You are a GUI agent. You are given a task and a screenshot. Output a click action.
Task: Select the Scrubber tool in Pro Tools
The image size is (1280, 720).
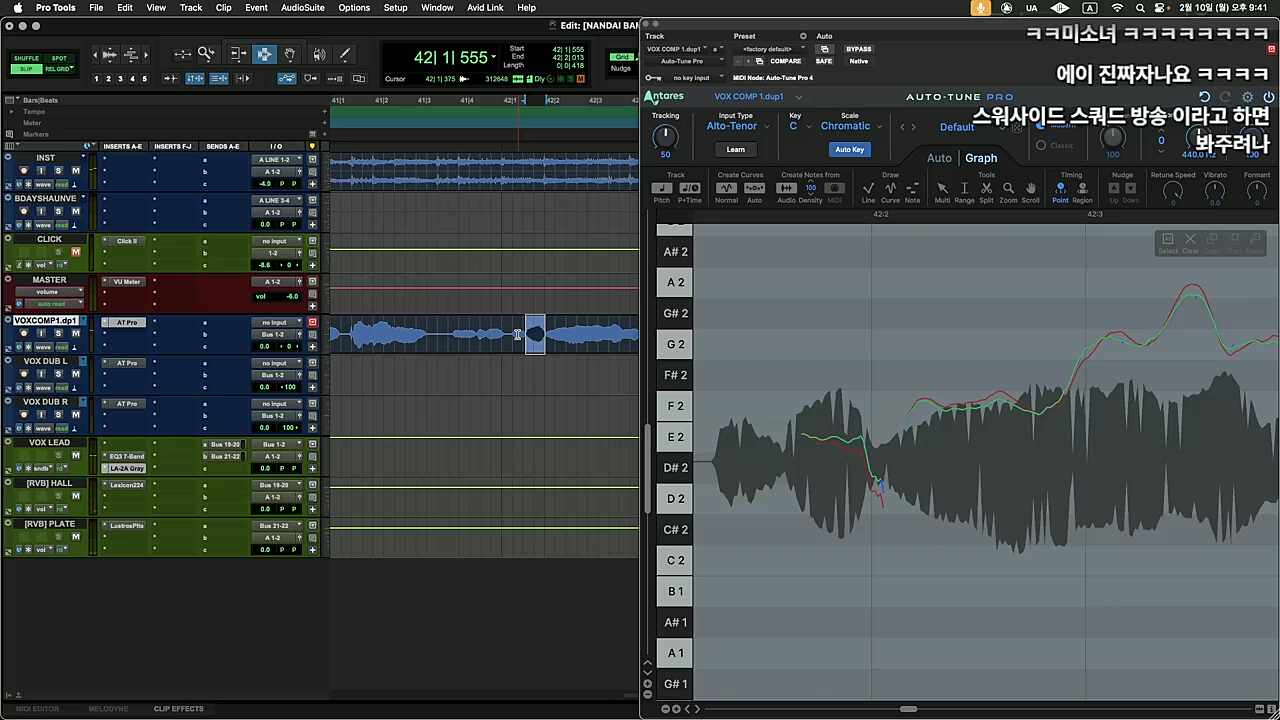[319, 54]
